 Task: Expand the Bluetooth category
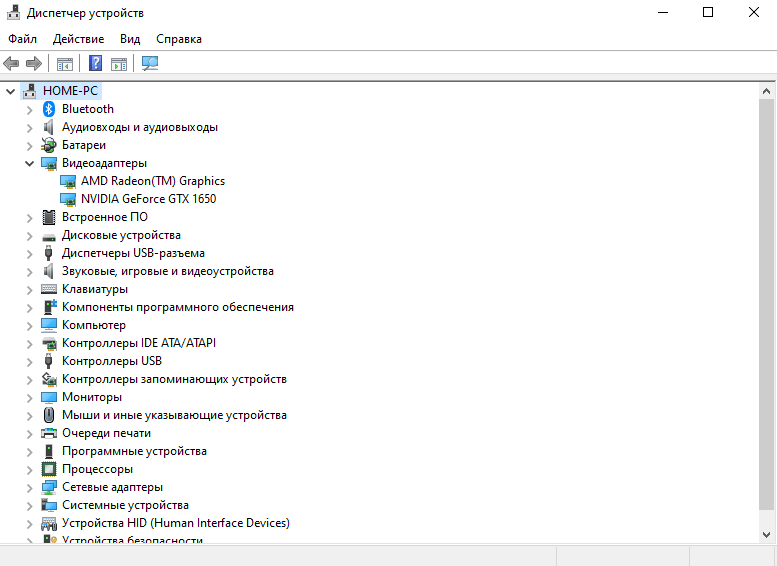point(30,110)
